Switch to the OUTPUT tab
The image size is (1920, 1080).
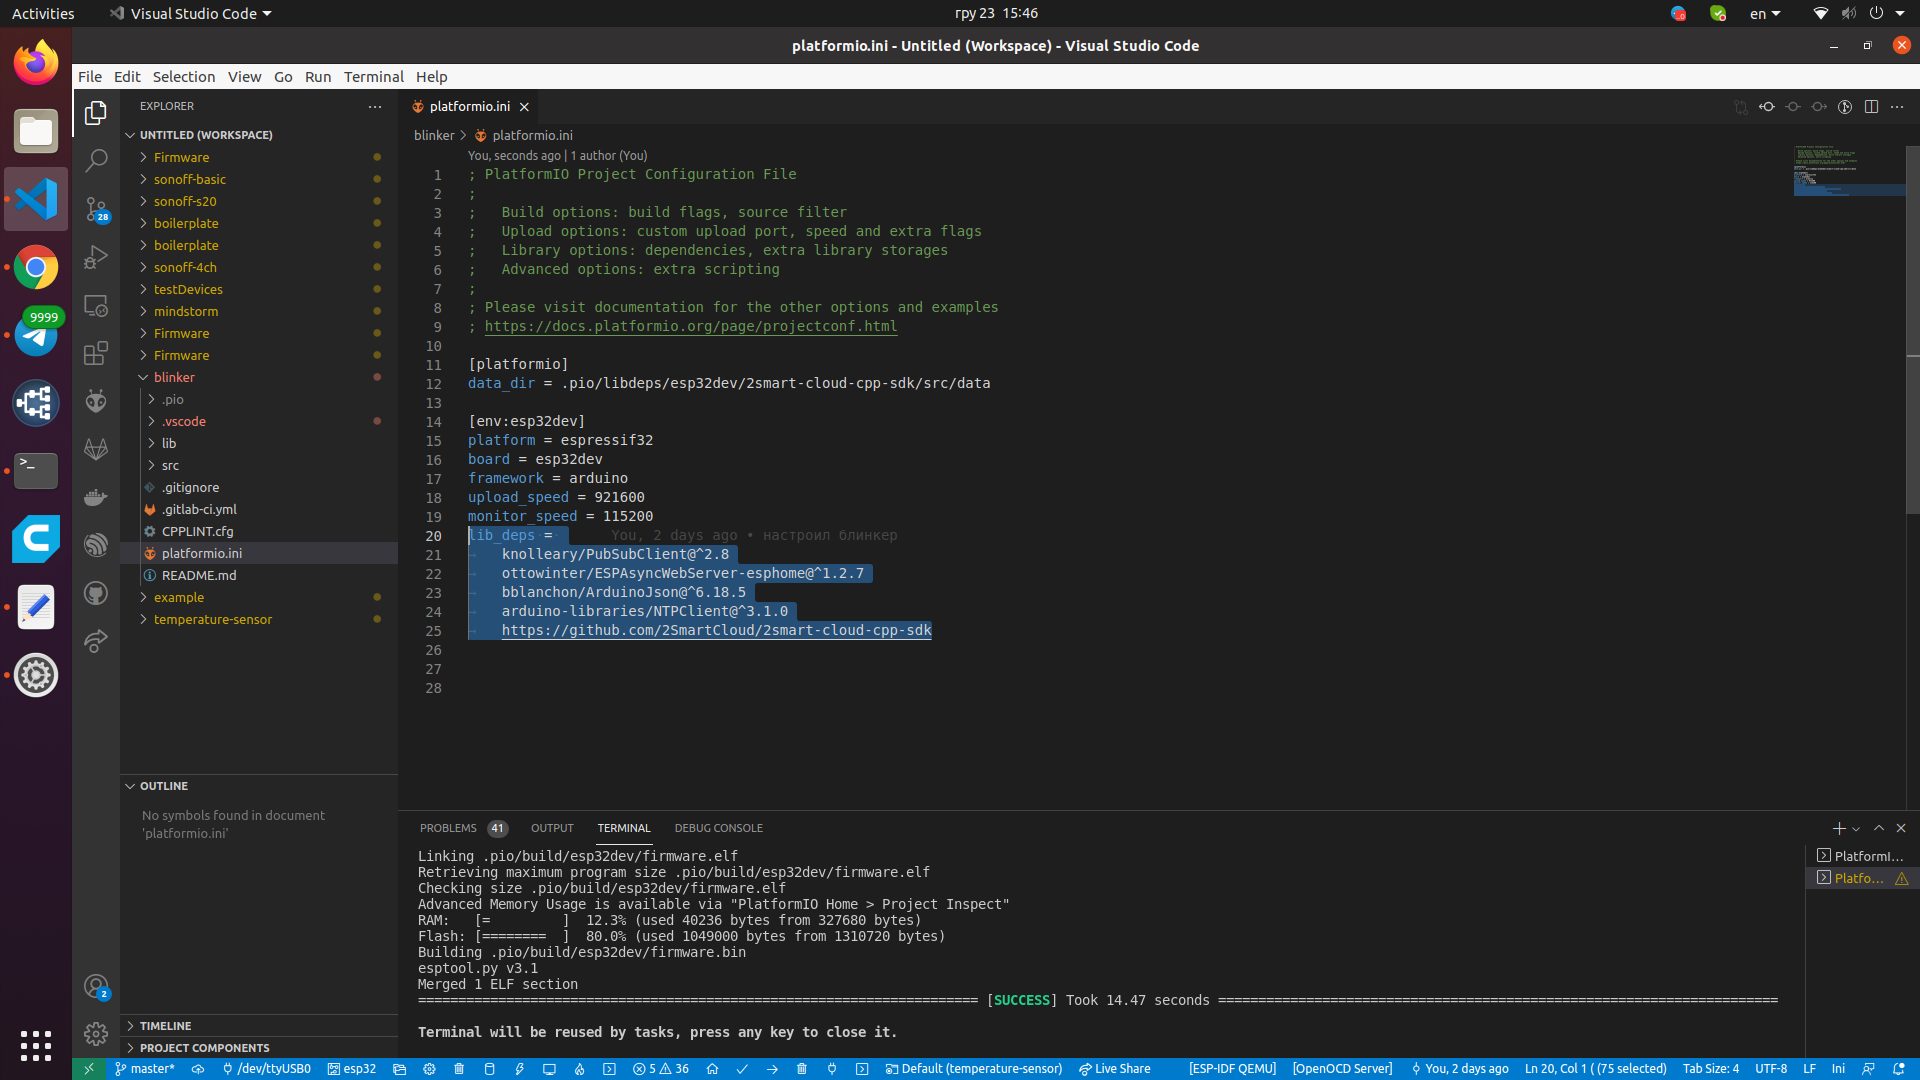coord(552,828)
